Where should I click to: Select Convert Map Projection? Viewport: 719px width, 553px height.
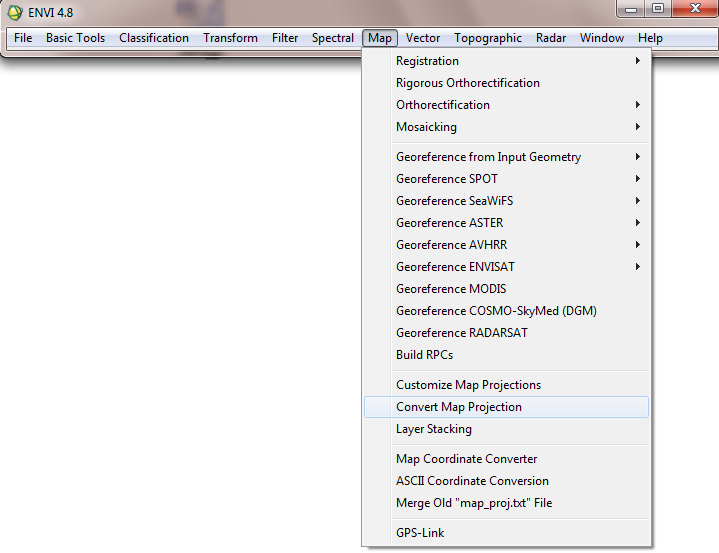coord(506,407)
